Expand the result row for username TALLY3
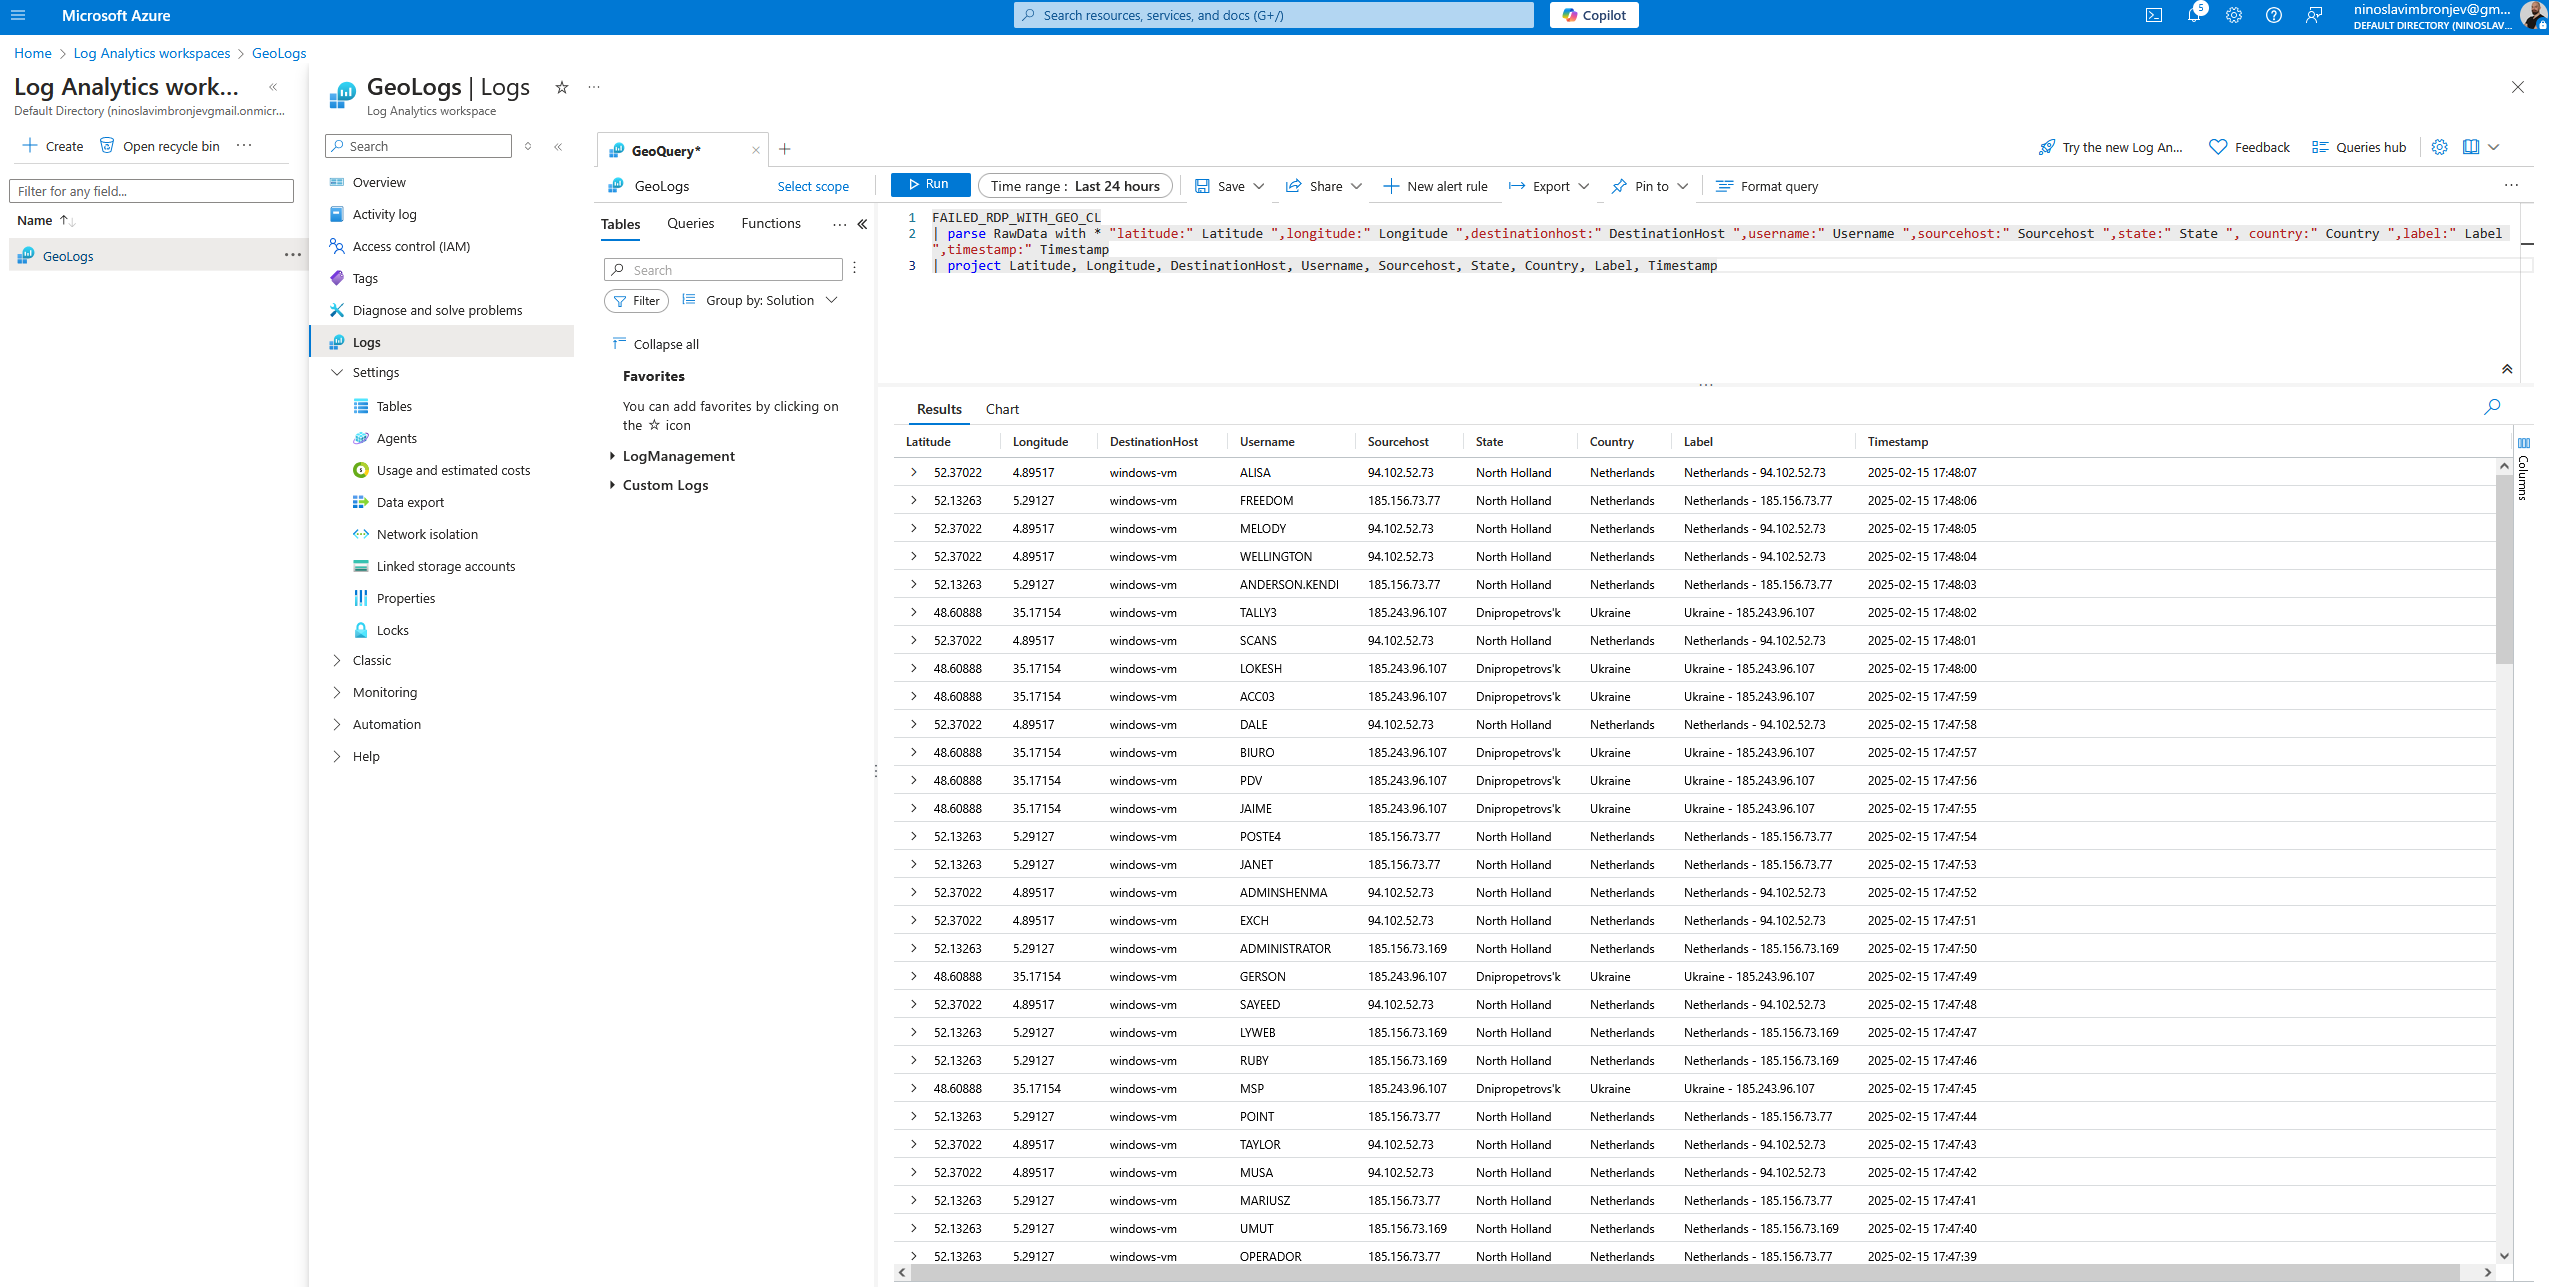 click(913, 612)
